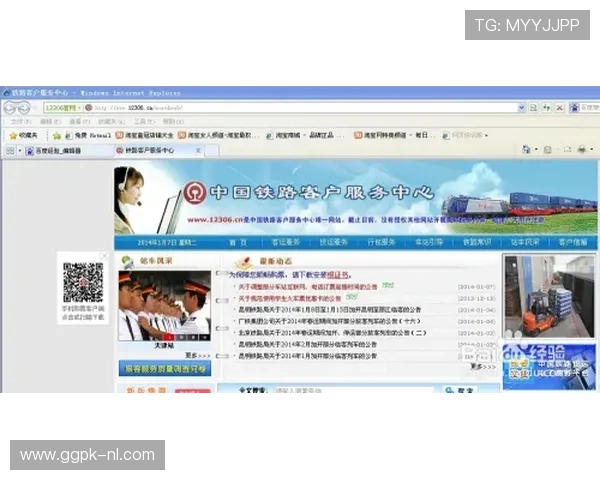Select 客运服务 in the blue navigation bar
The image size is (600, 480).
pos(286,242)
